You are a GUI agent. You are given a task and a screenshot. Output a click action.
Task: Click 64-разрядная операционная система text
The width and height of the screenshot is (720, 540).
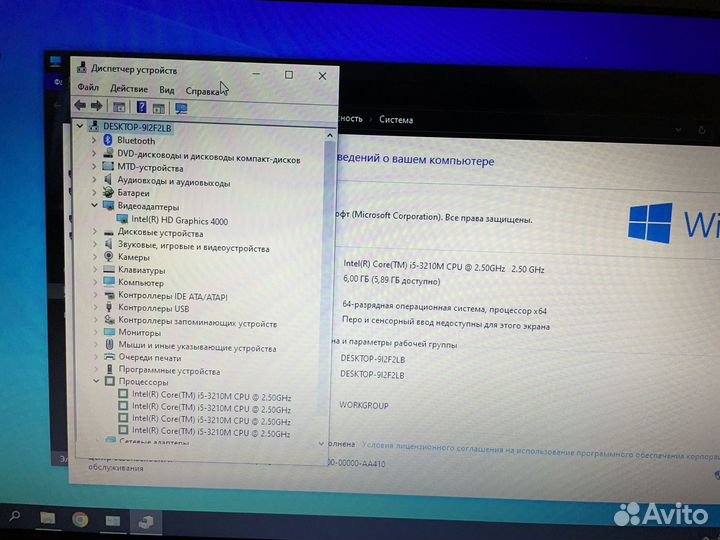coord(444,308)
